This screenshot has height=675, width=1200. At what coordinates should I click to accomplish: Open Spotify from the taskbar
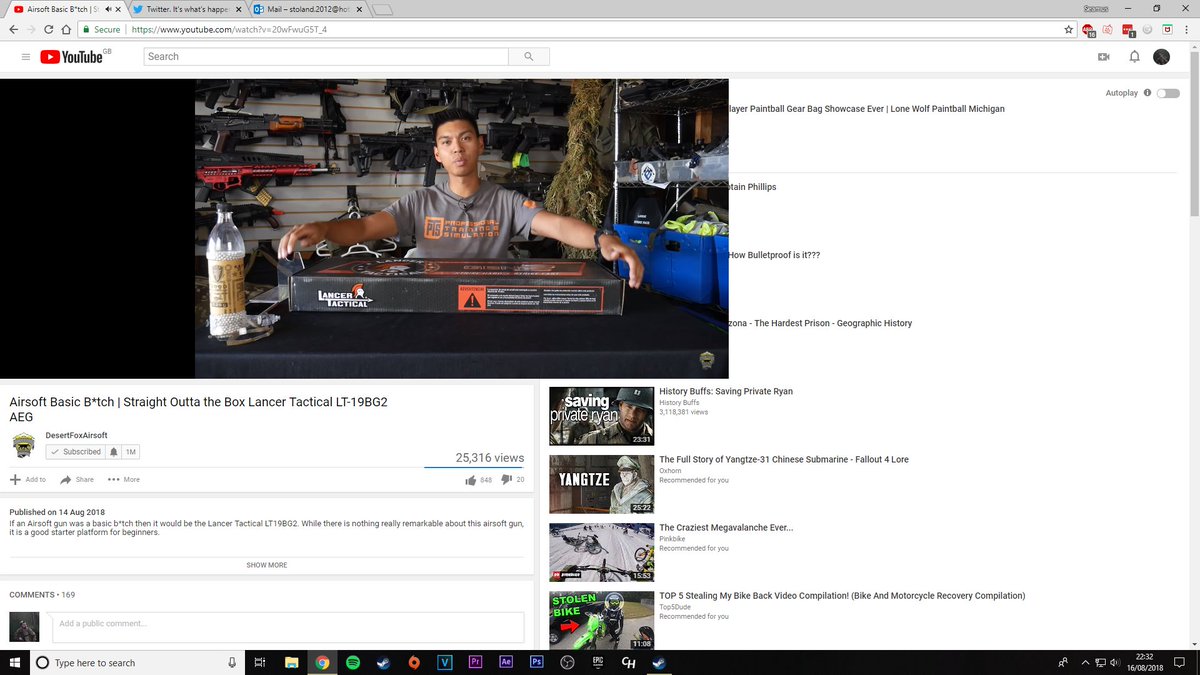click(x=353, y=662)
